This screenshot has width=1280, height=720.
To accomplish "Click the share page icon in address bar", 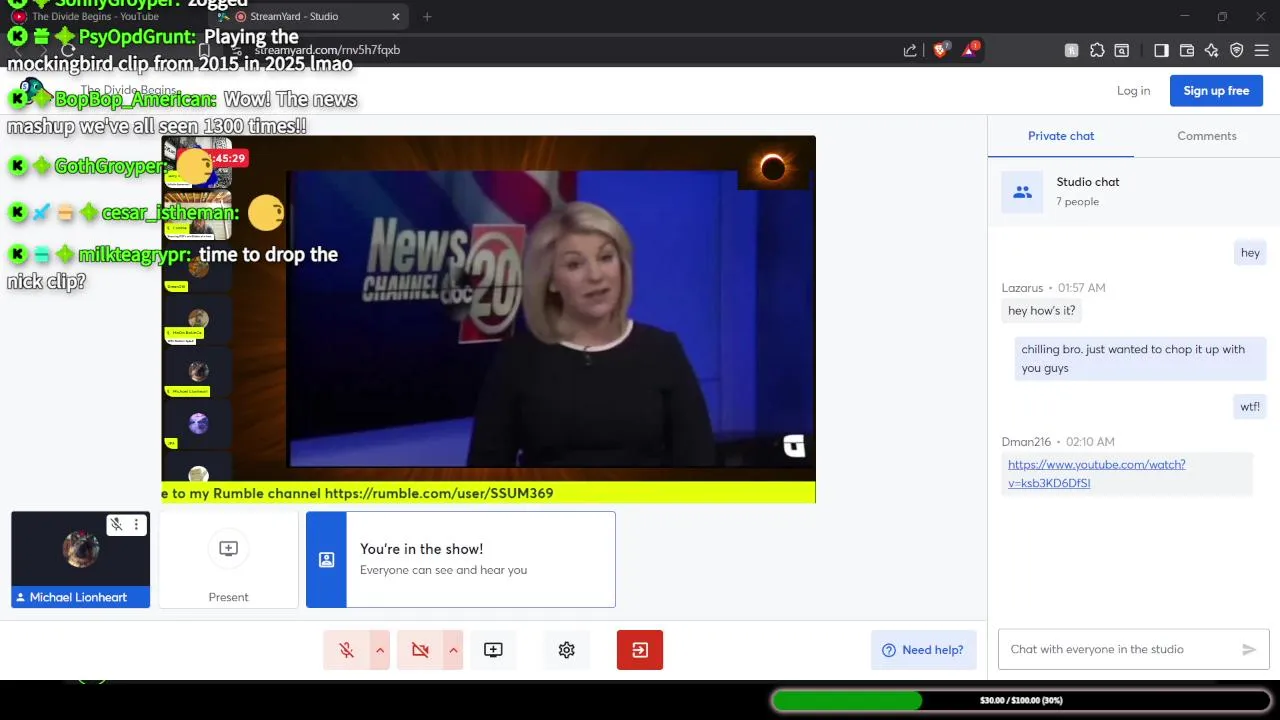I will click(910, 50).
